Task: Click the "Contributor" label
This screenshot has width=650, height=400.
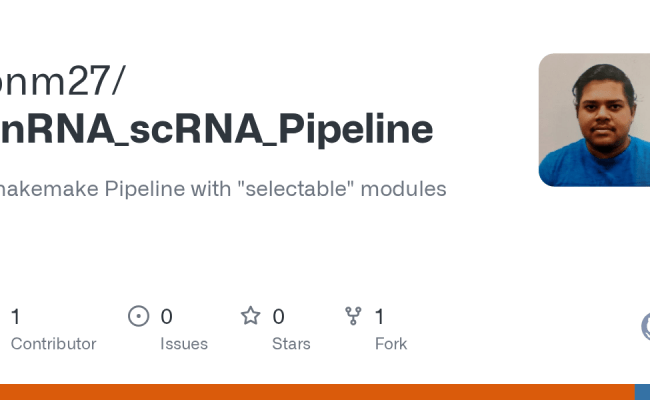Action: coord(53,344)
